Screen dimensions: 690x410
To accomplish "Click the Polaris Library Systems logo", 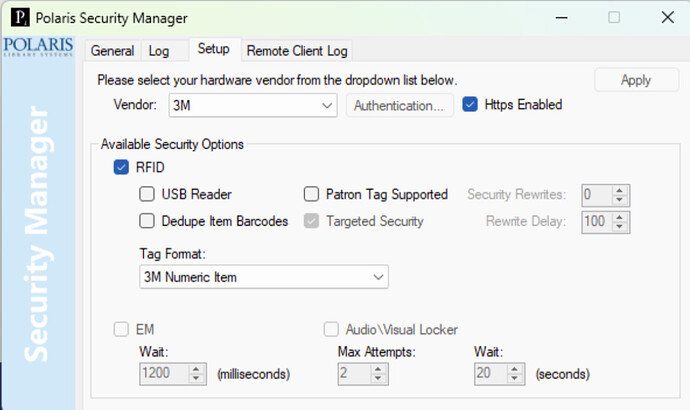I will click(39, 52).
